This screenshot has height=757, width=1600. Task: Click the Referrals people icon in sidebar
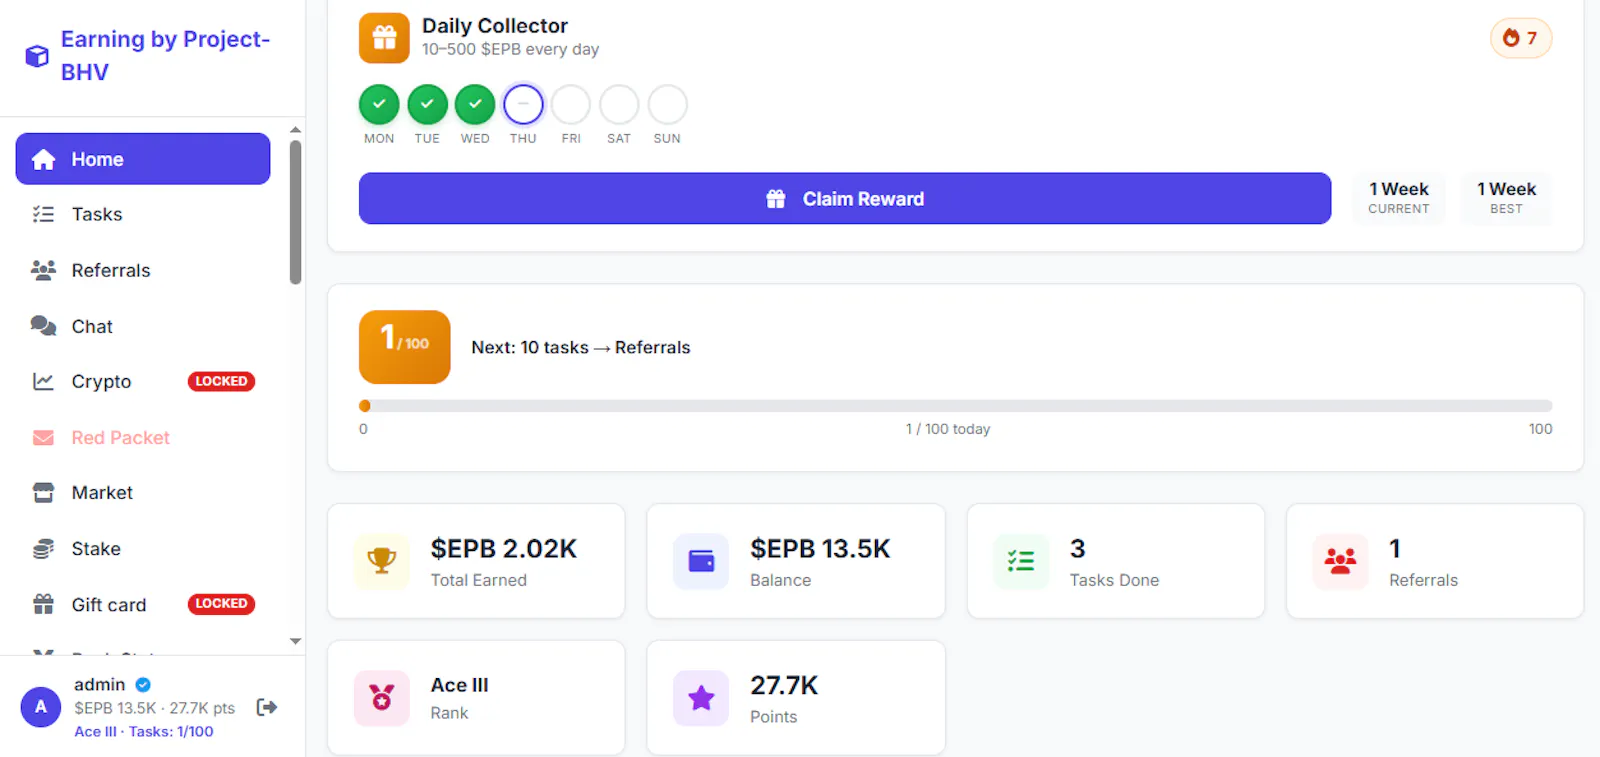click(x=43, y=270)
